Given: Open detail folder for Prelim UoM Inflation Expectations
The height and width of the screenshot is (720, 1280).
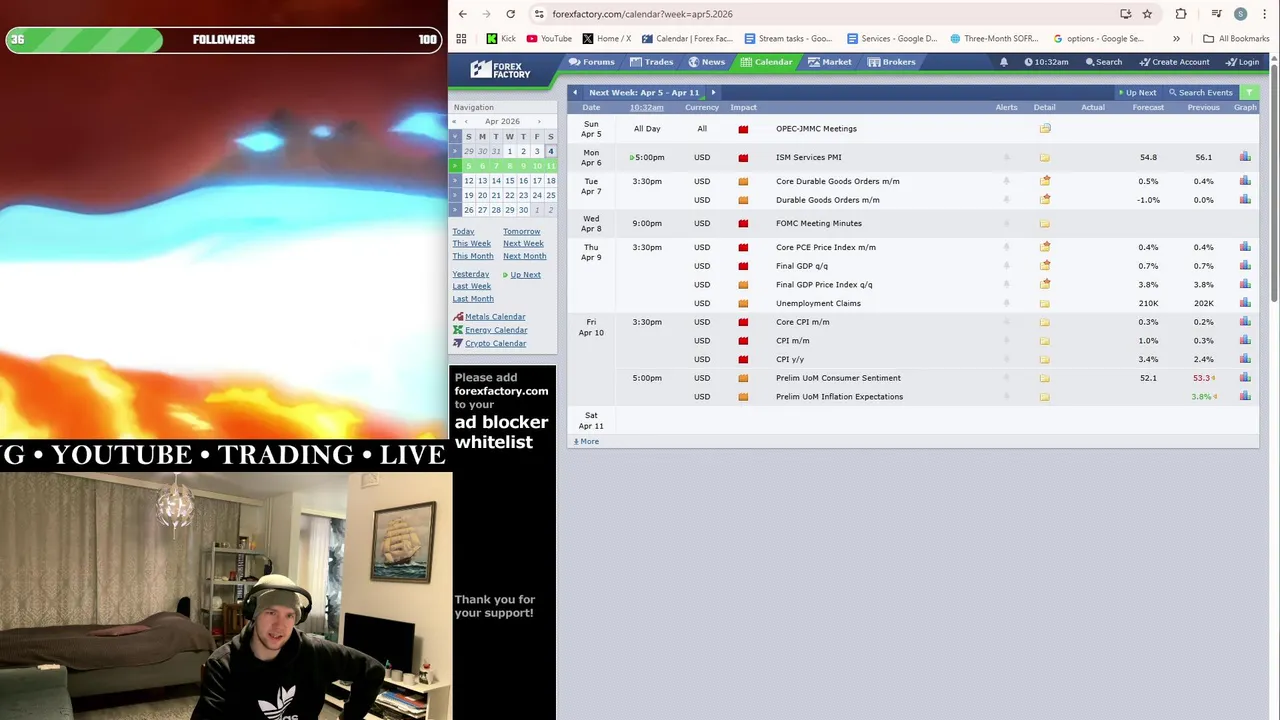Looking at the screenshot, I should click(x=1045, y=397).
